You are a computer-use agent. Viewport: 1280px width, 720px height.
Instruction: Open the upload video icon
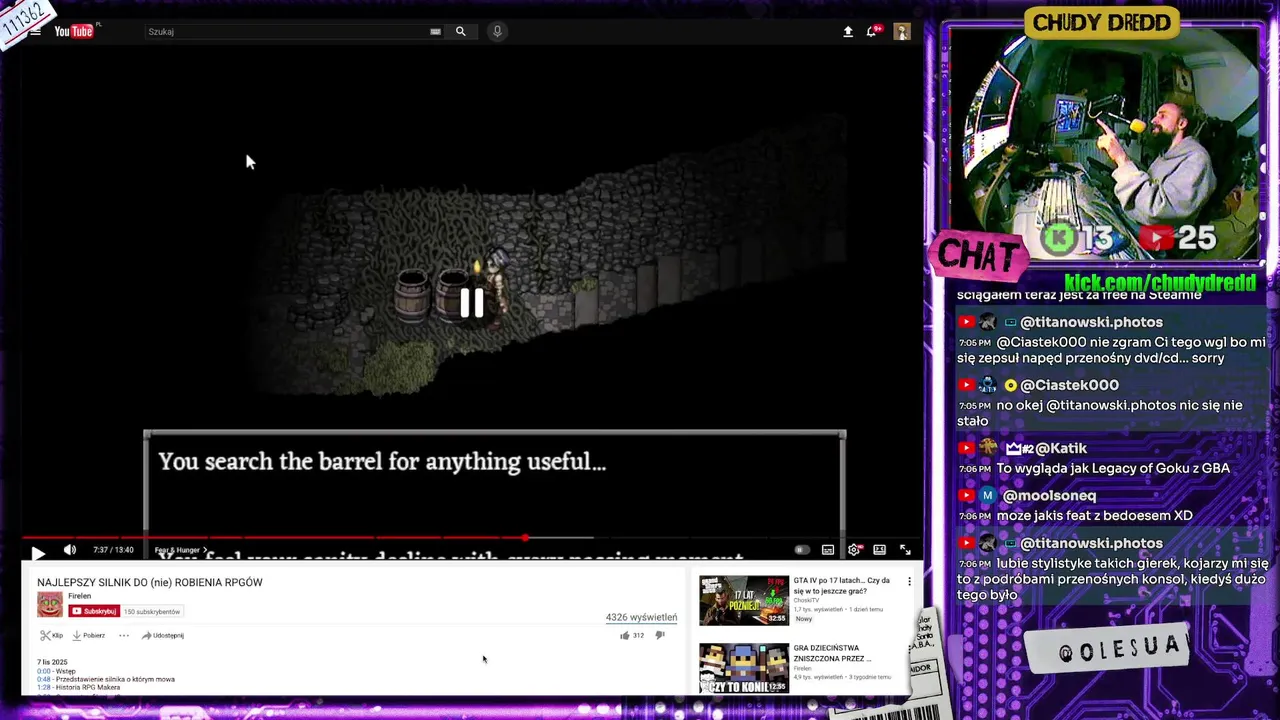pyautogui.click(x=848, y=32)
